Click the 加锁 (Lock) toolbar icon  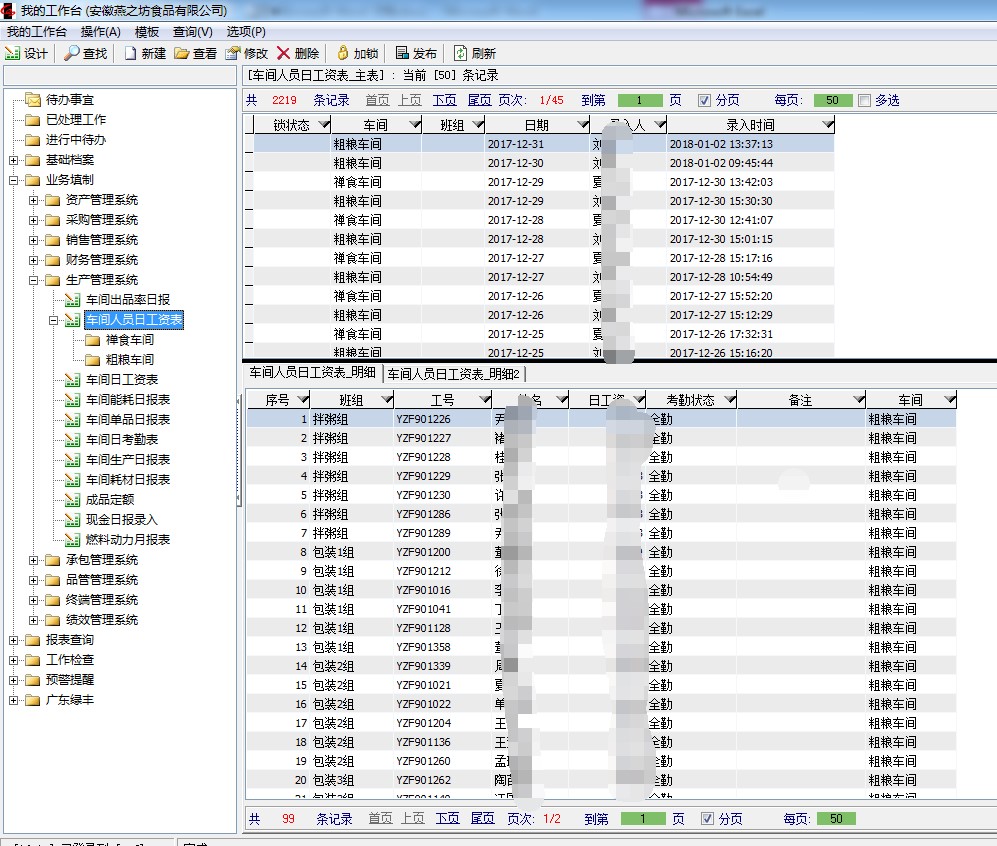click(342, 53)
